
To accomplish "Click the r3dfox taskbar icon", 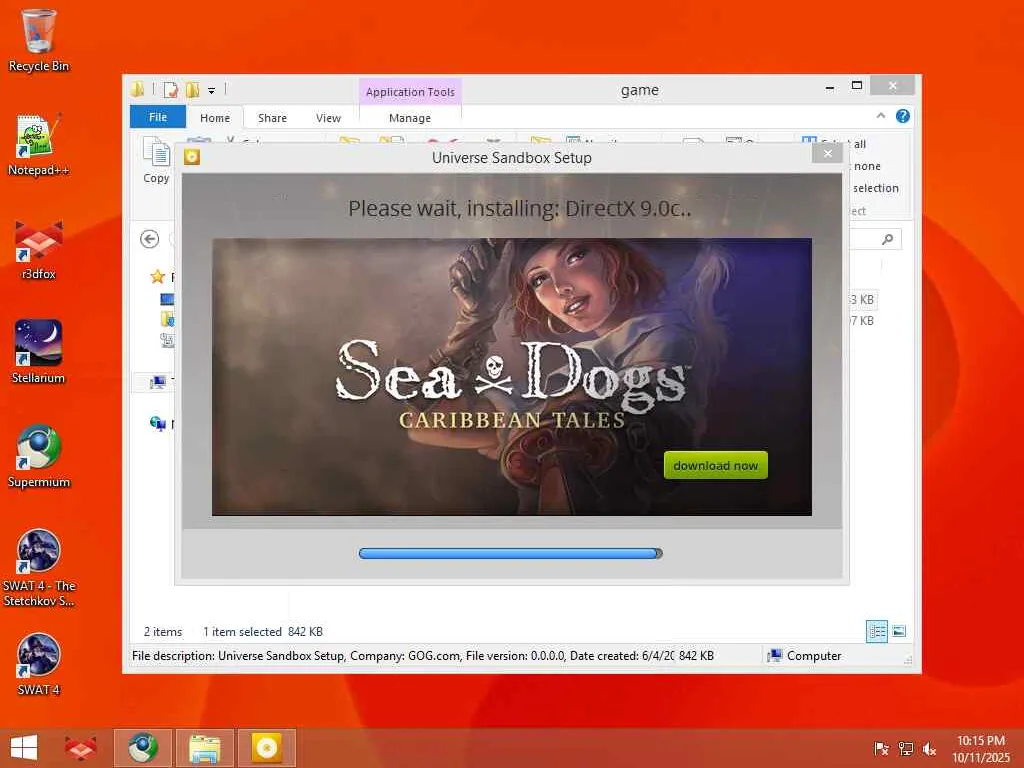I will click(x=81, y=748).
